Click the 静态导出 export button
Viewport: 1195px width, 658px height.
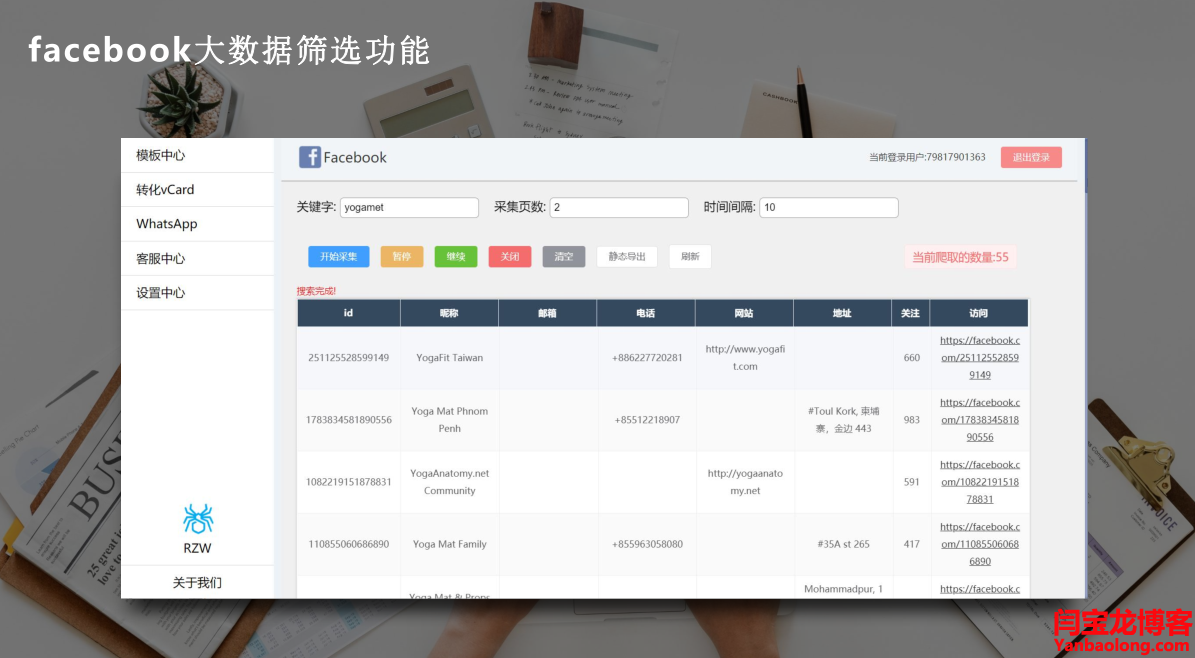click(627, 257)
